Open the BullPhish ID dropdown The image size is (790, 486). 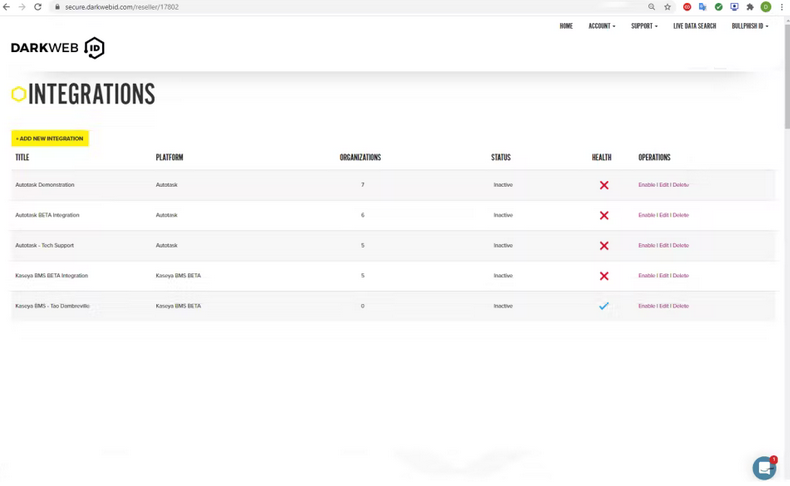749,26
